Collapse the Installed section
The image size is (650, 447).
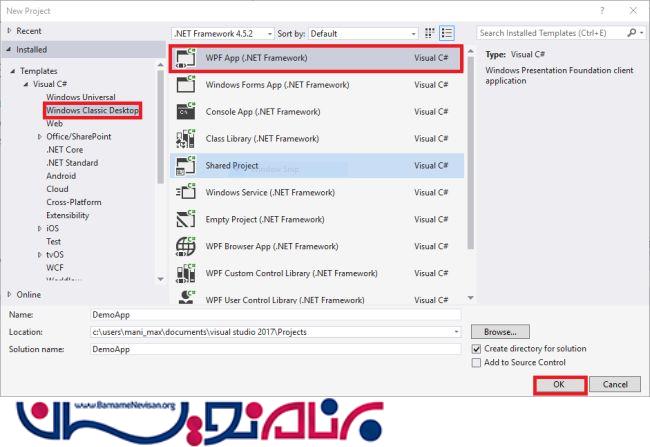(9, 49)
